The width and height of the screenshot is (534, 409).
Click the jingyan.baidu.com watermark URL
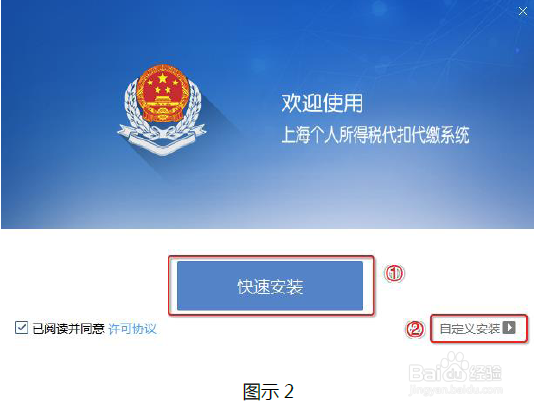pos(455,389)
